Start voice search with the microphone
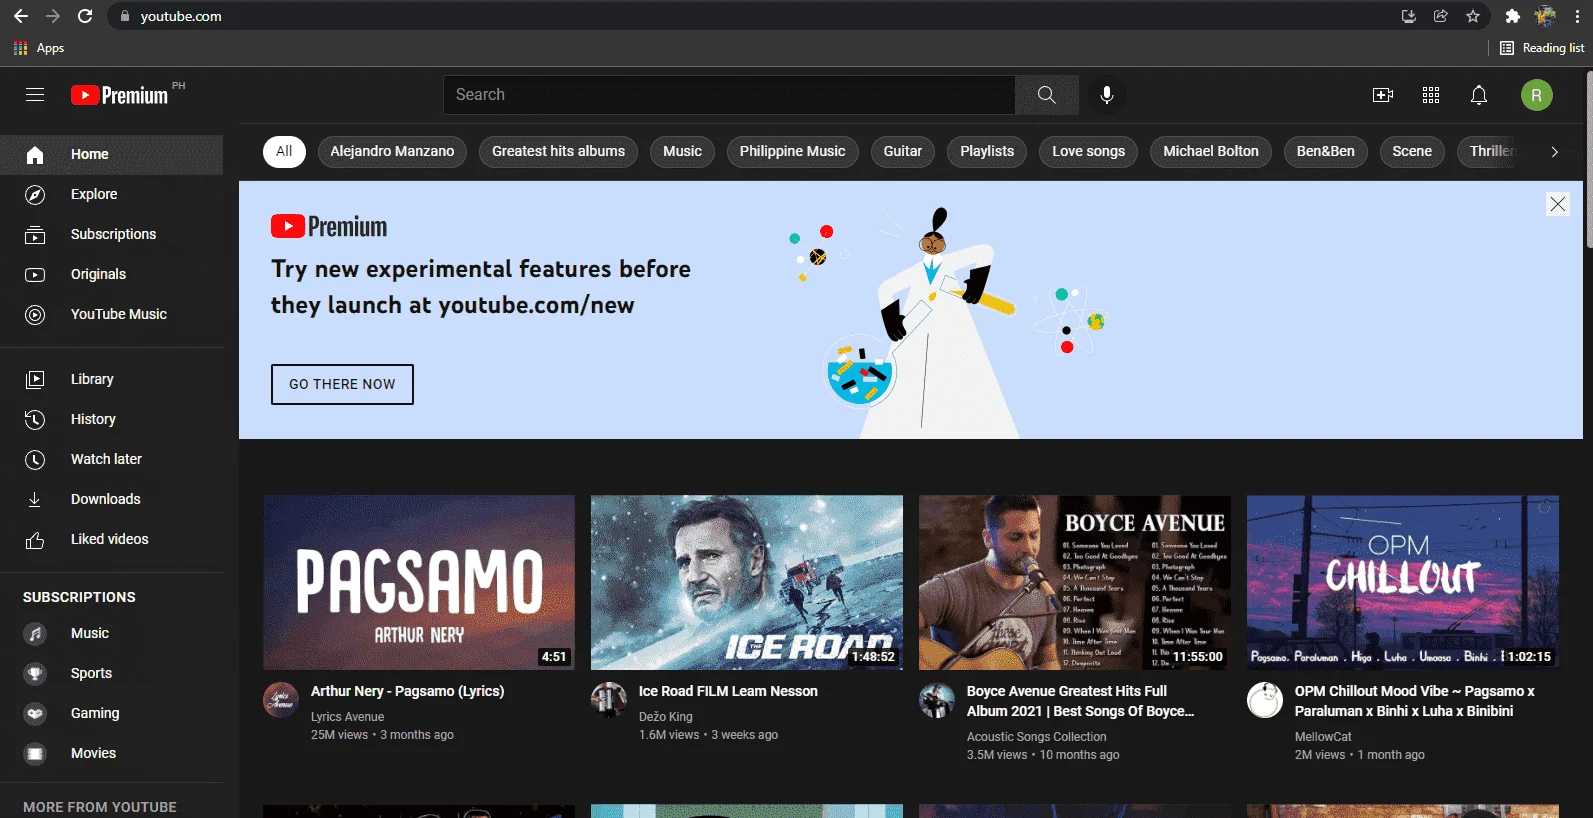 click(x=1107, y=95)
